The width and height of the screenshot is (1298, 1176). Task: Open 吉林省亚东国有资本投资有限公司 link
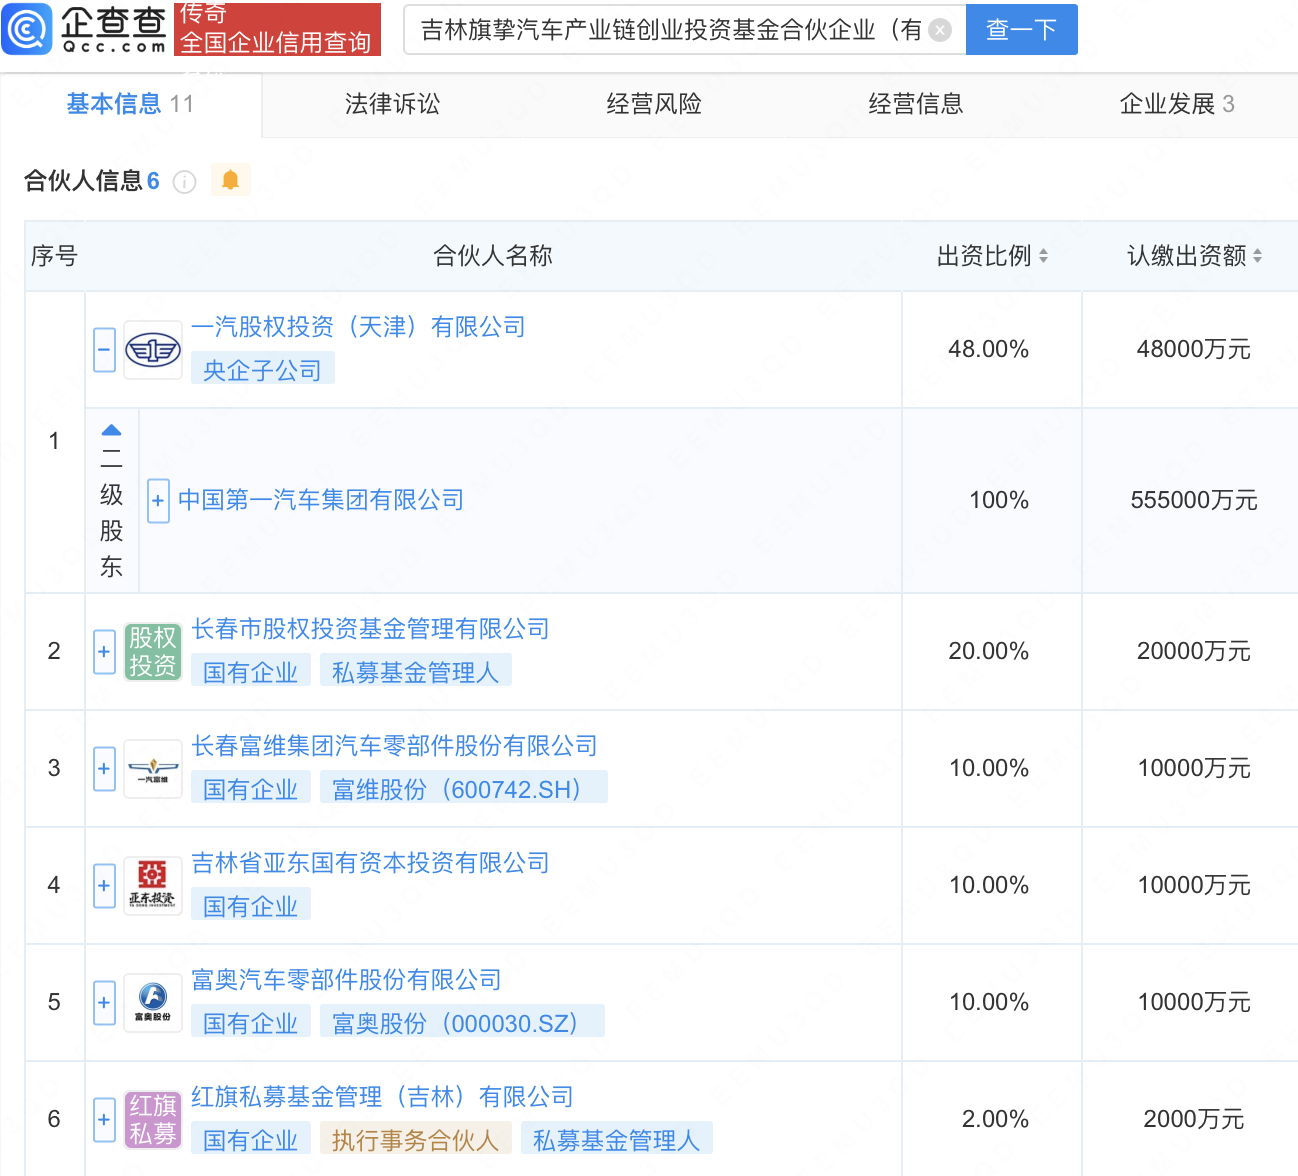coord(370,863)
